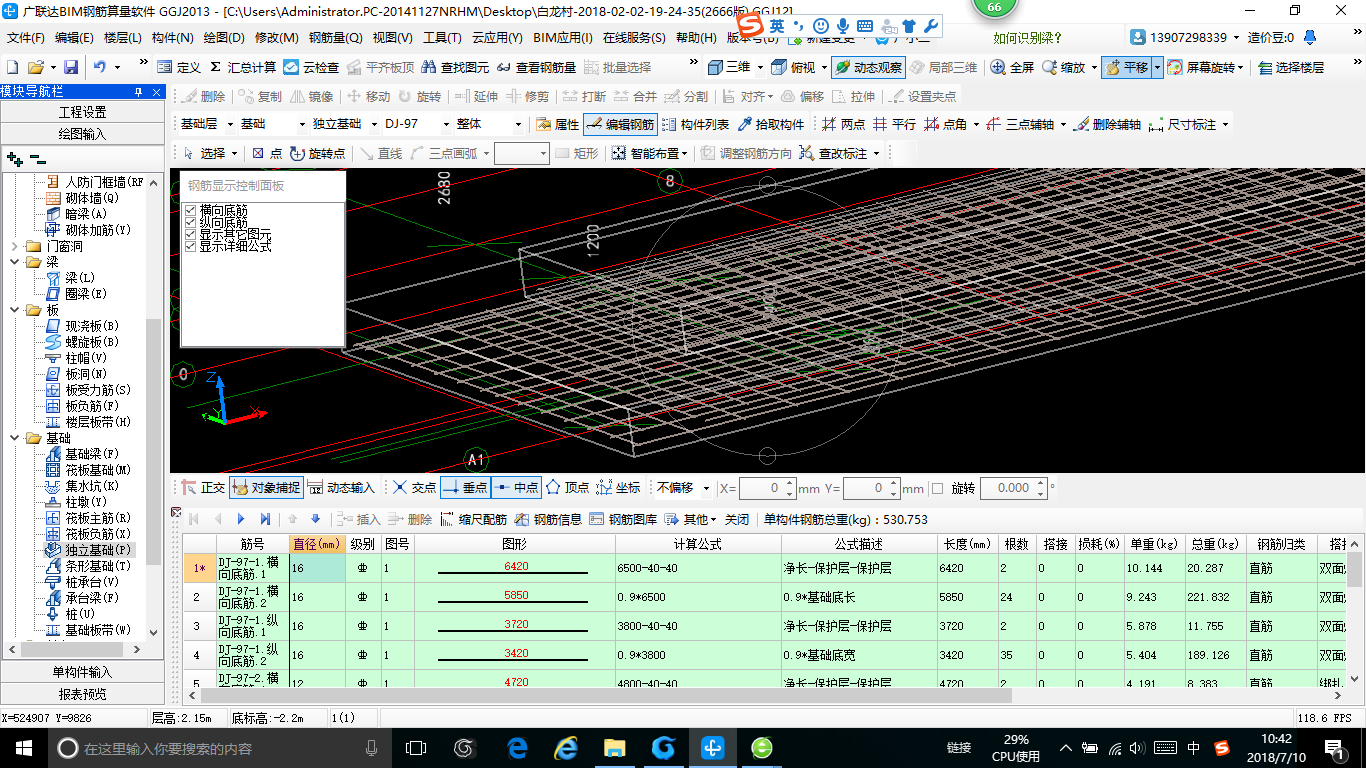Image resolution: width=1366 pixels, height=768 pixels.
Task: Click the X coordinate input field
Action: [x=767, y=488]
